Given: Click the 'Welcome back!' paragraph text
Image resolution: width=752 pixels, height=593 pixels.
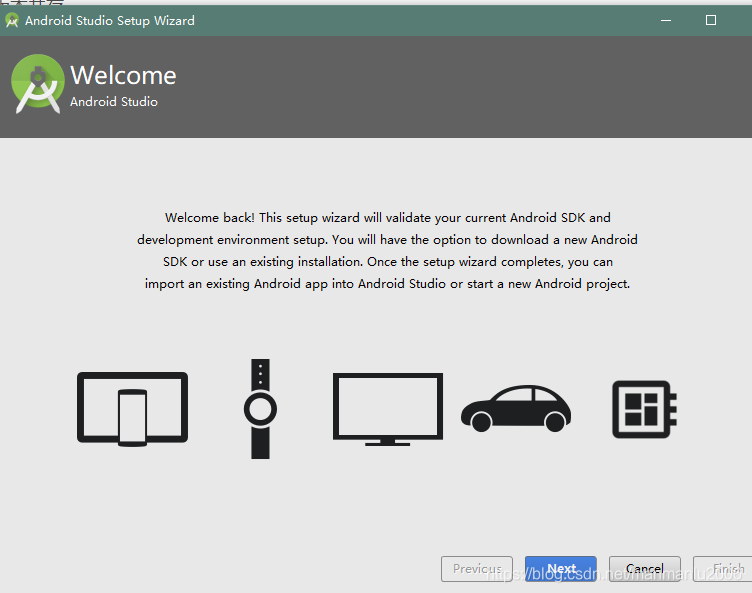Looking at the screenshot, I should 388,251.
